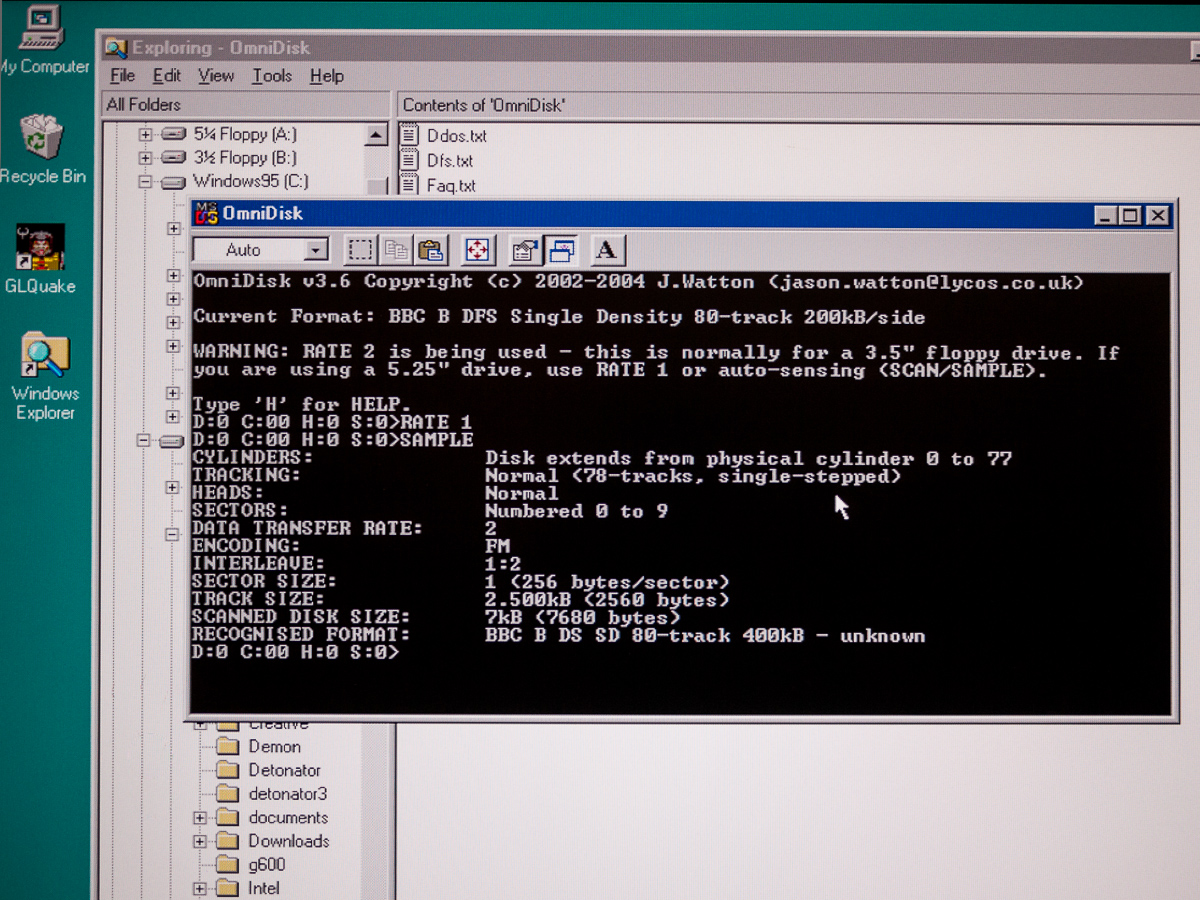Switch console to full screen mode

(477, 250)
